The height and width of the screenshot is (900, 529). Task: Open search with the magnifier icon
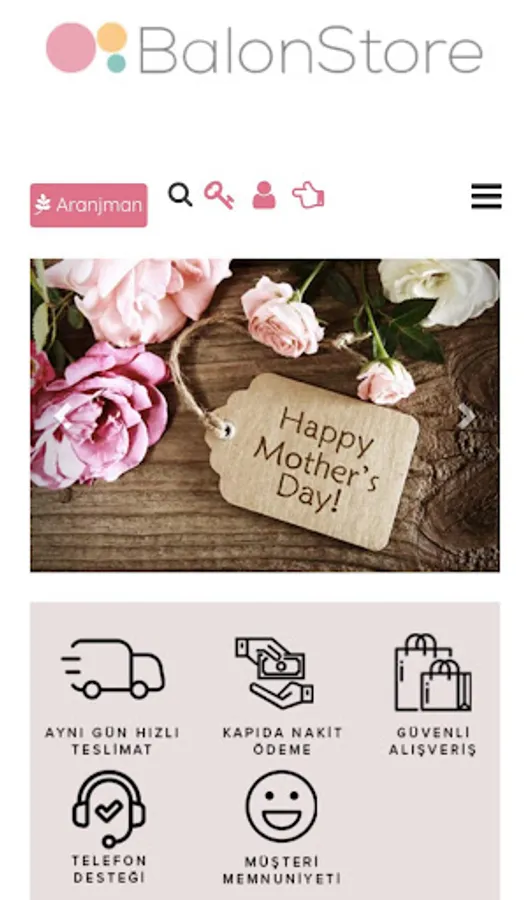(x=180, y=195)
